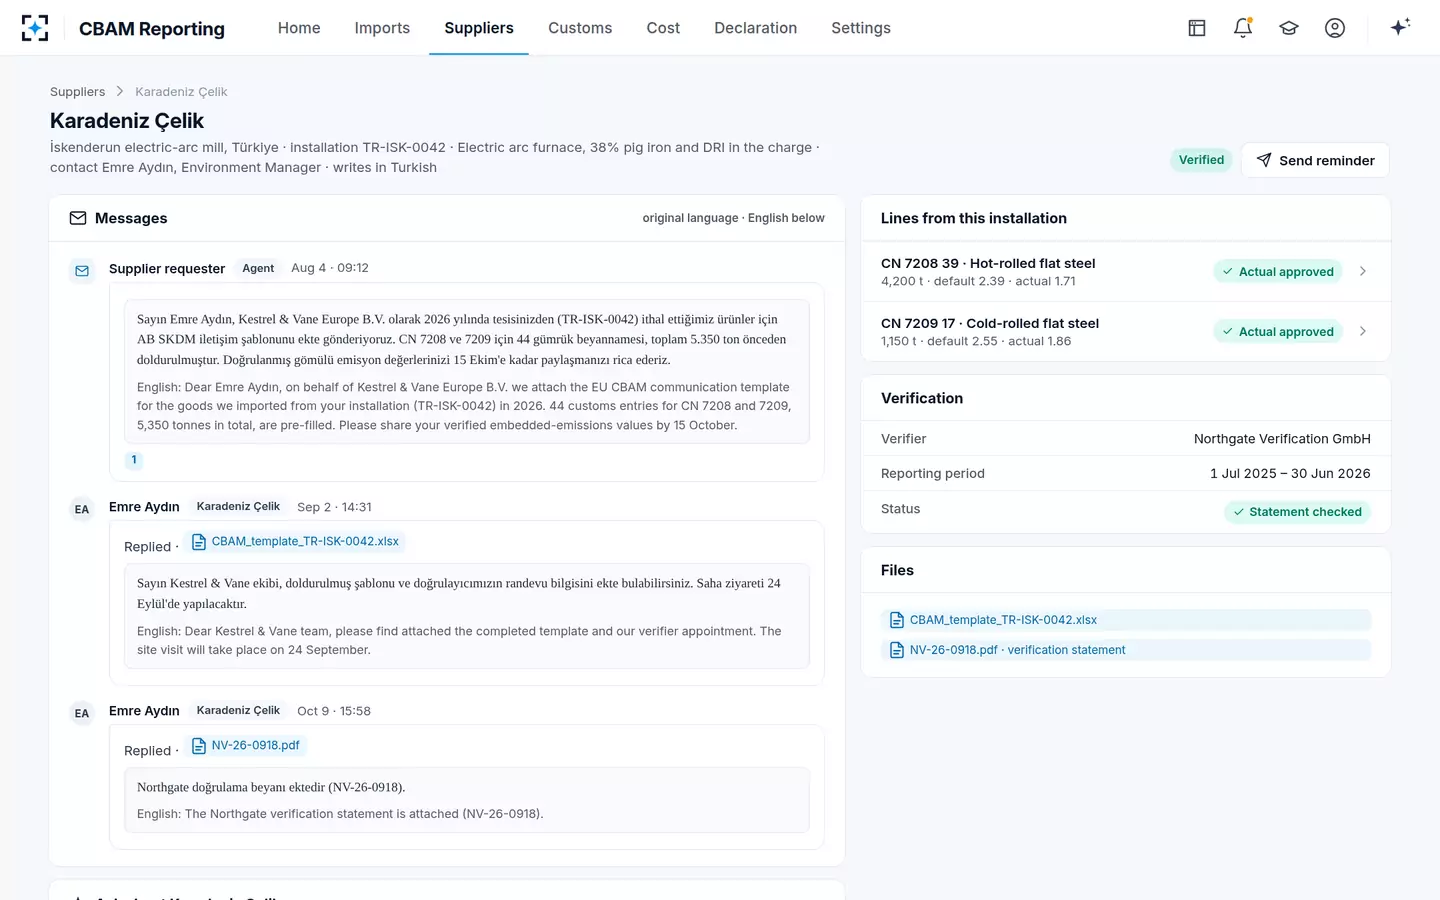This screenshot has width=1440, height=900.
Task: Click the EA avatar on Oct 9 message
Action: pos(82,713)
